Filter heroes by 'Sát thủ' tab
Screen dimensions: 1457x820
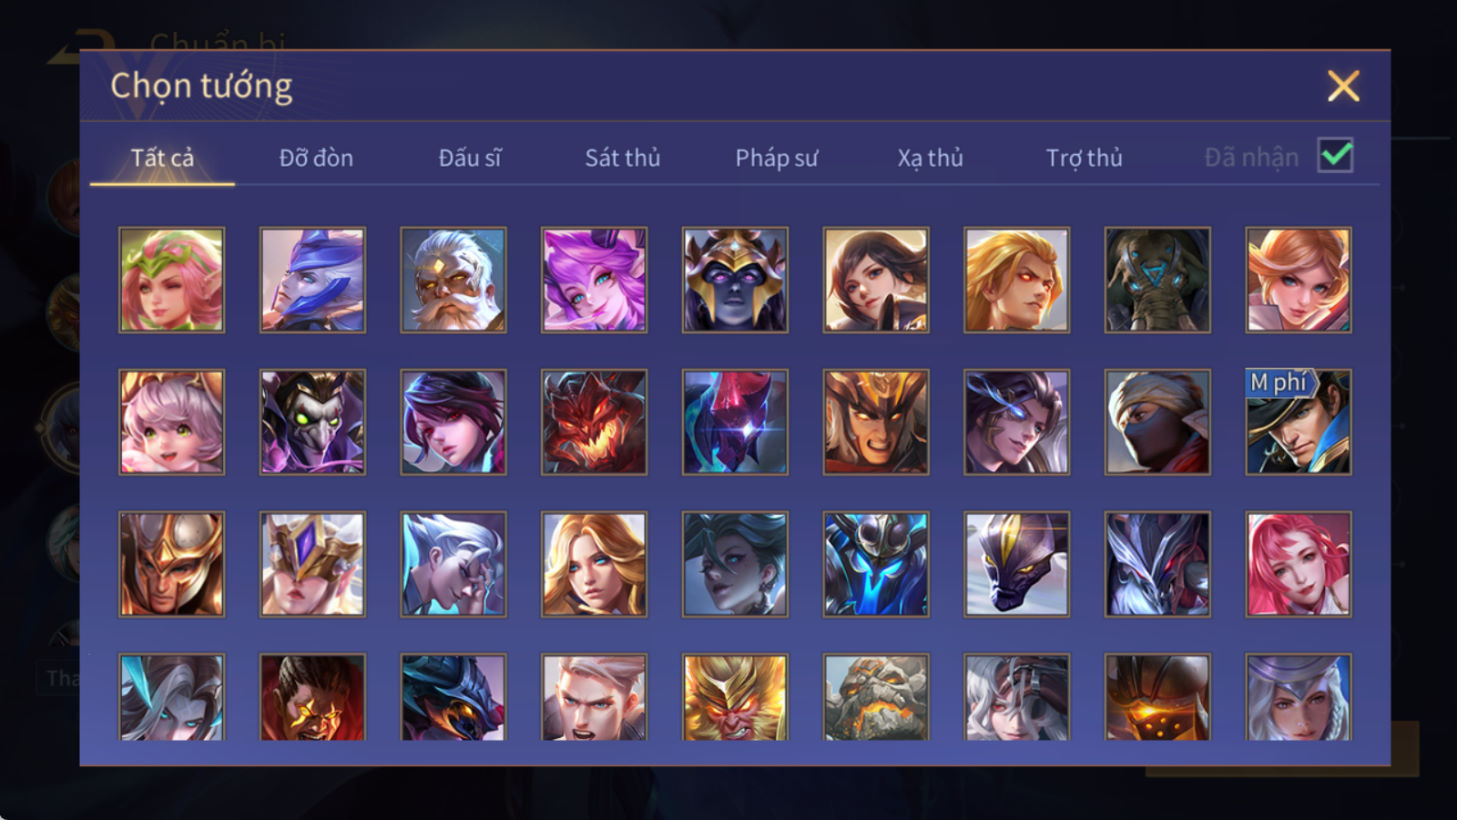622,158
